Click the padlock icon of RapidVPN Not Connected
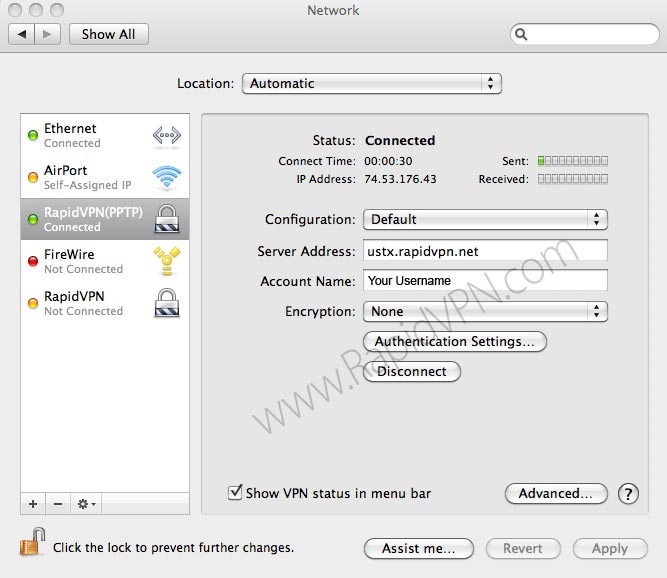 click(x=167, y=303)
